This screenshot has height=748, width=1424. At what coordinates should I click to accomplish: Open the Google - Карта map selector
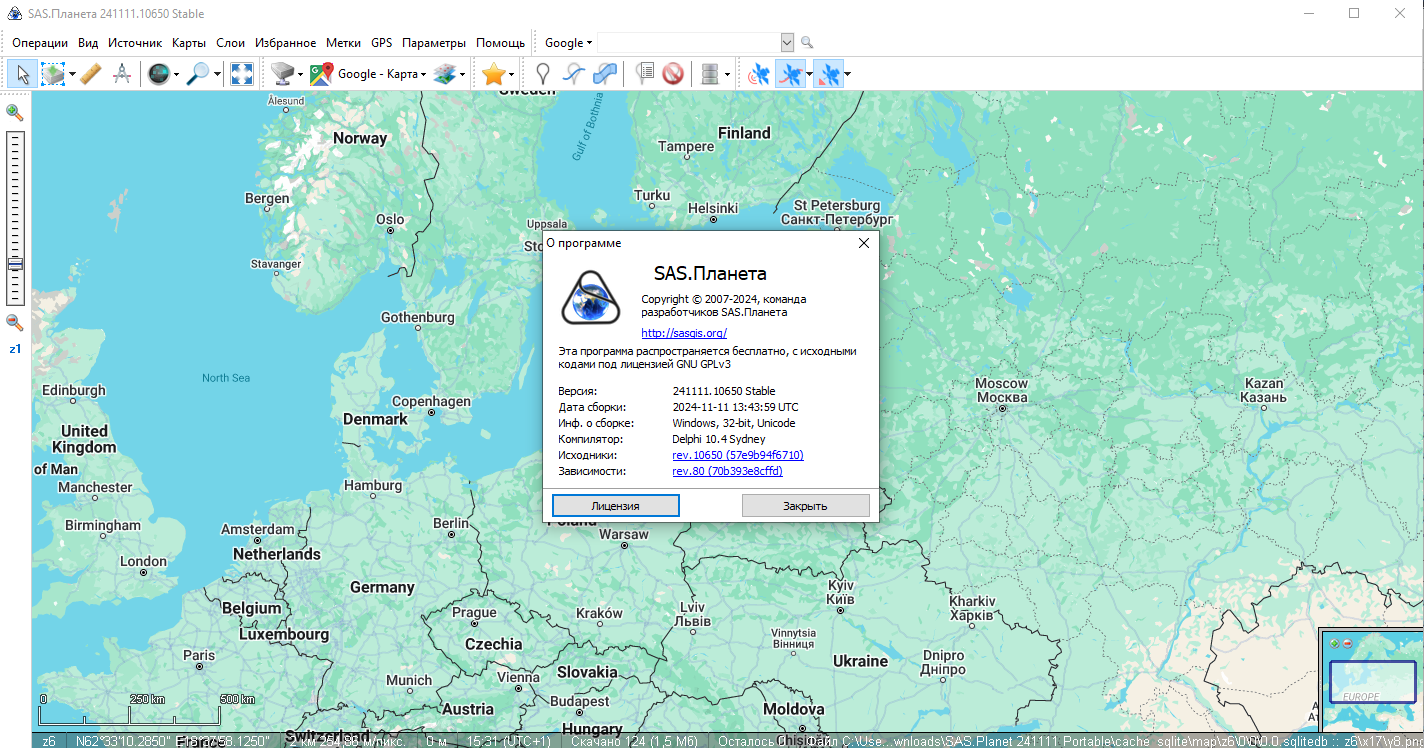[x=368, y=73]
